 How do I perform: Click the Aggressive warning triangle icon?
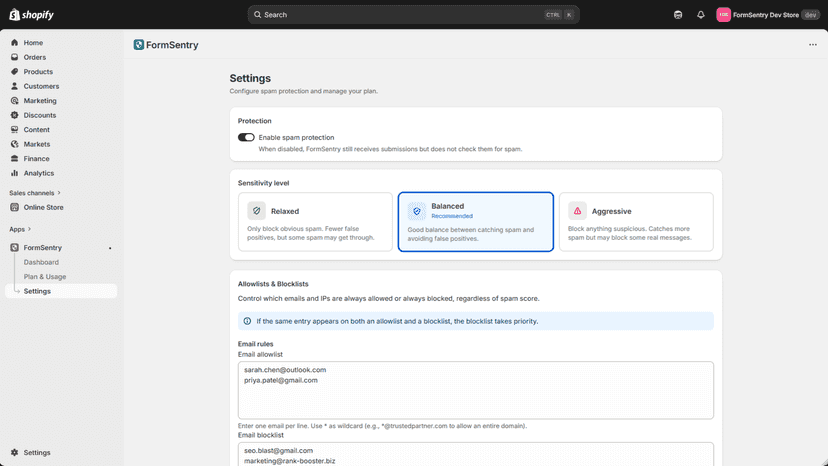[x=577, y=211]
